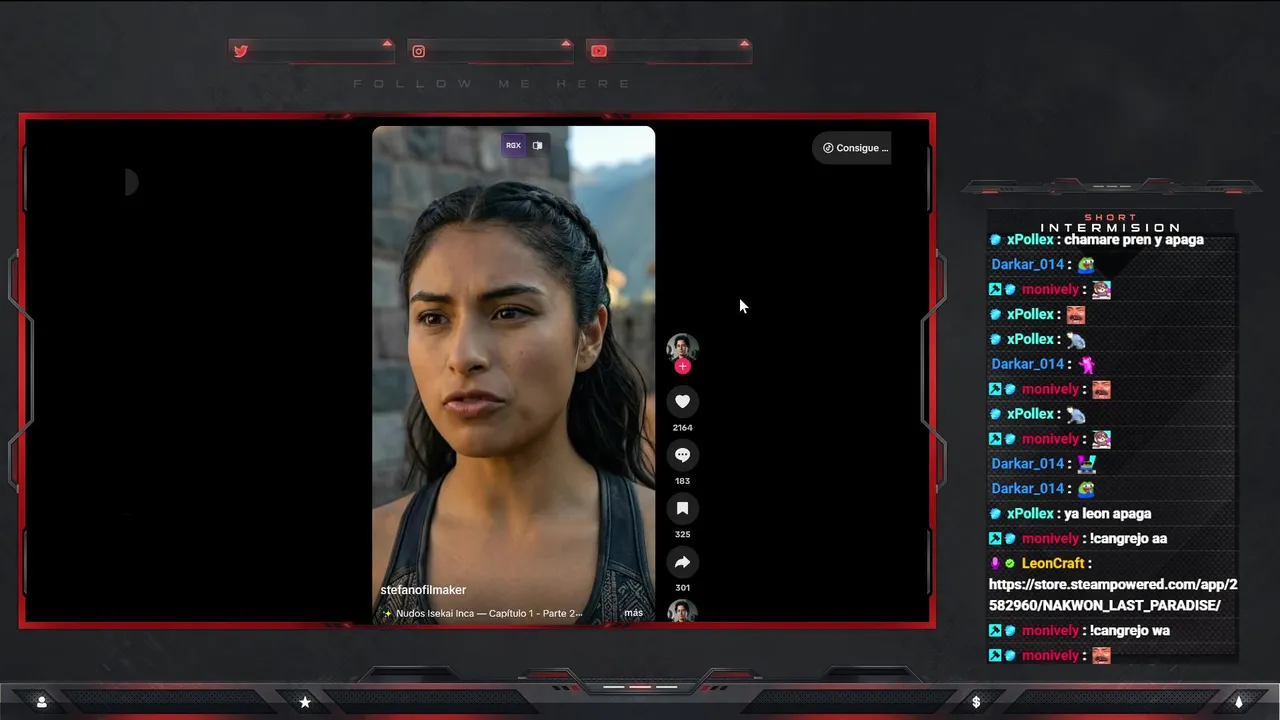Click the comment count 183
1280x720 pixels.
pos(682,481)
